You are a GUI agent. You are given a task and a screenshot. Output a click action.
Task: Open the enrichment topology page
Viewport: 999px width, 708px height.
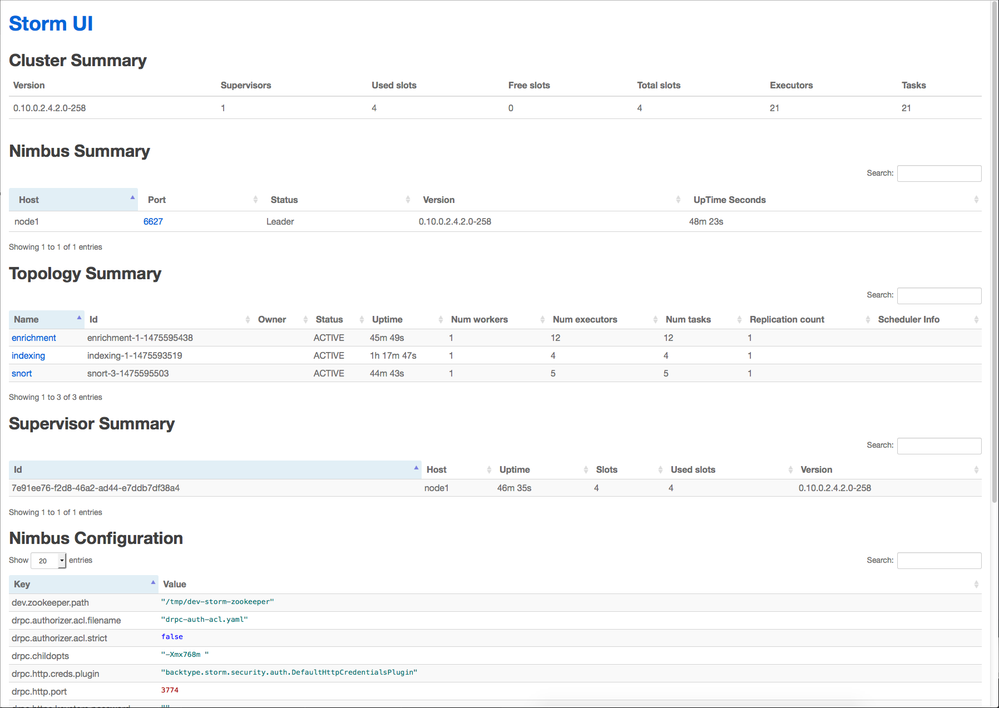point(33,338)
